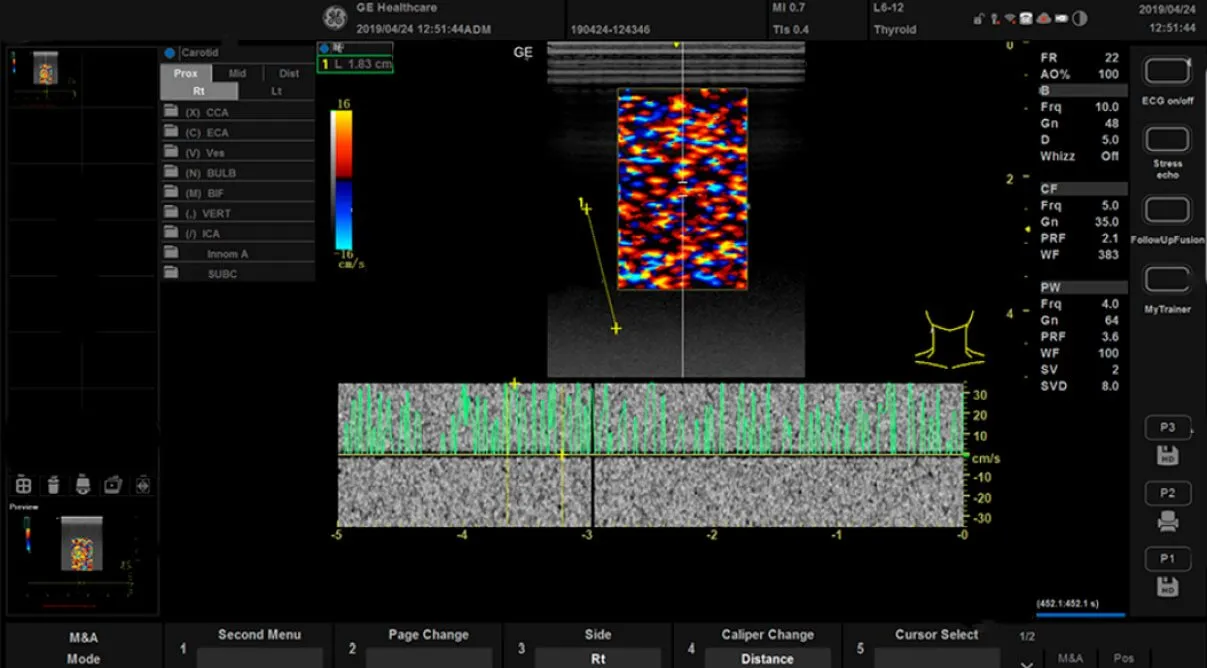
Task: Switch to the Lt side toggle
Action: [x=276, y=91]
